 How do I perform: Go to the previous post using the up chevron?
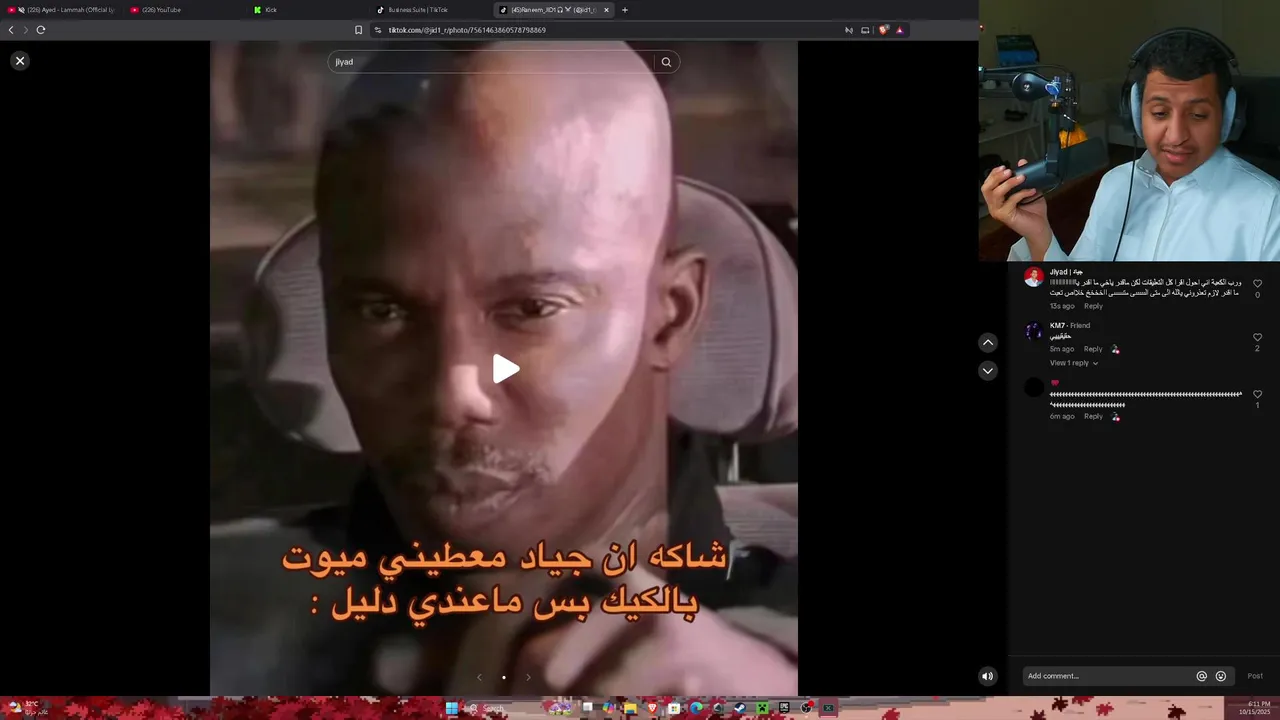tap(988, 343)
